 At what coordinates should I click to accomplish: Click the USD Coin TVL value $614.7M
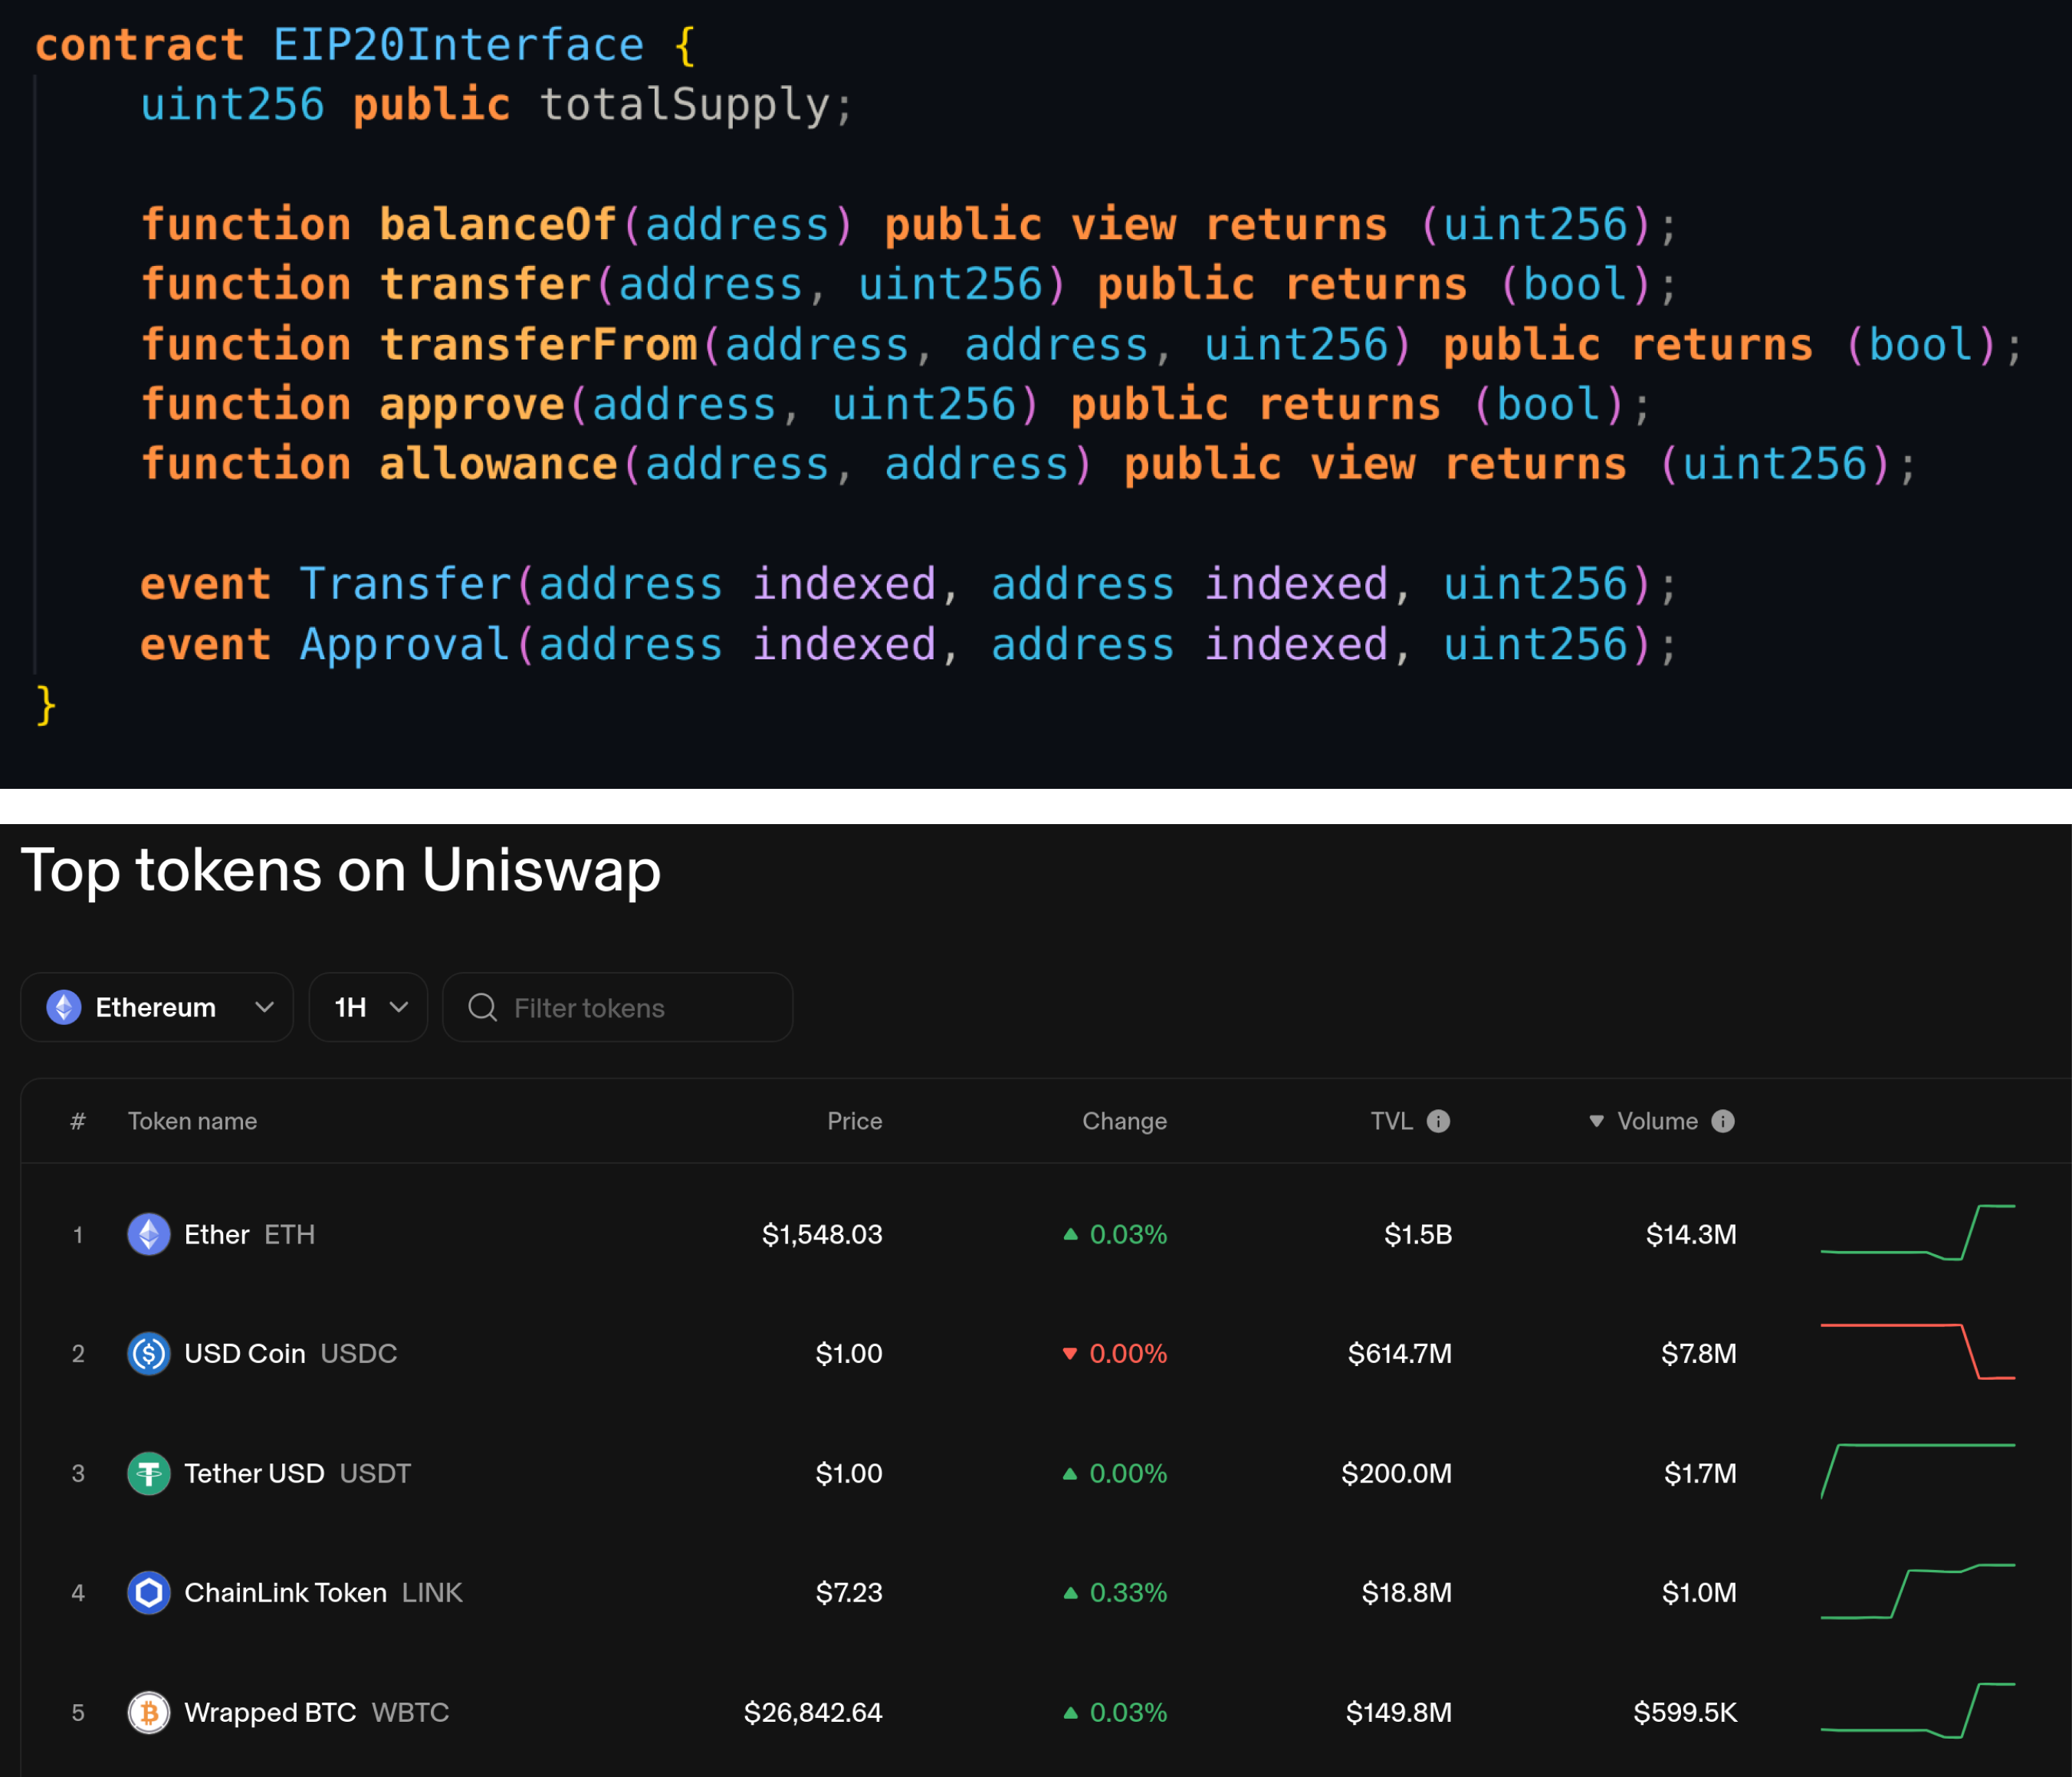click(1400, 1353)
